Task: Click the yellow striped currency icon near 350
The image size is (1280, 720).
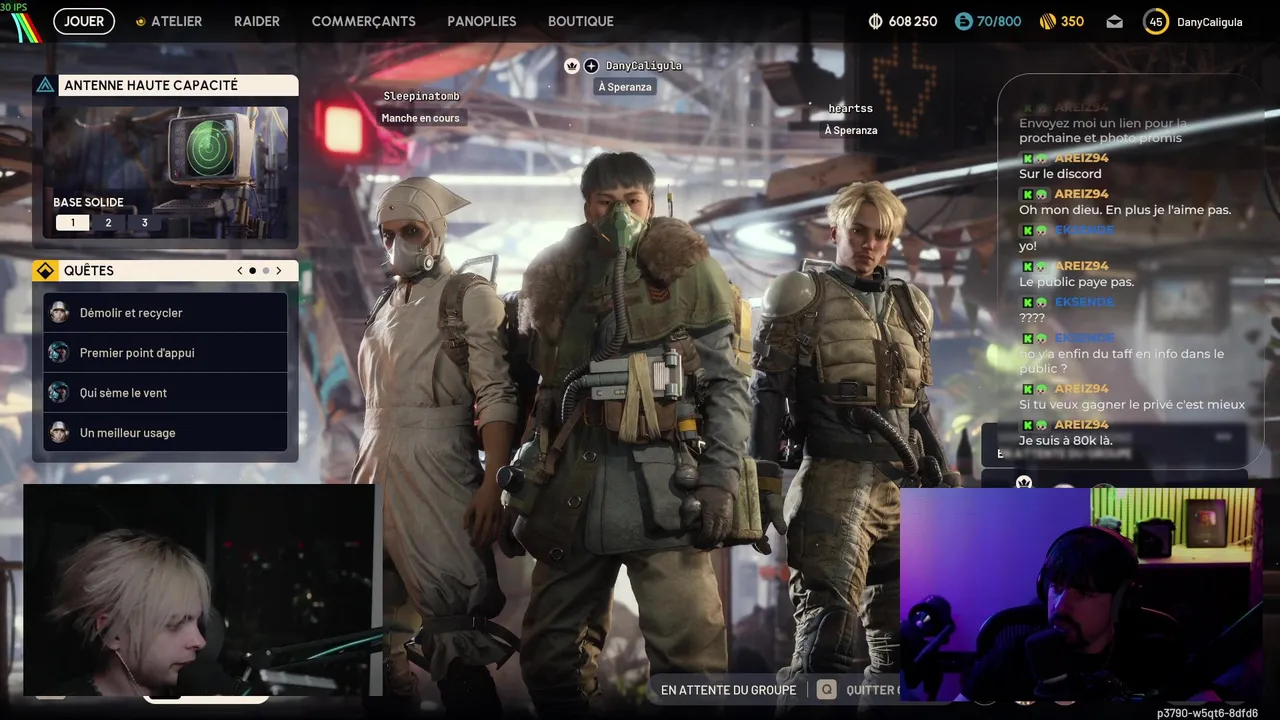Action: point(1048,21)
